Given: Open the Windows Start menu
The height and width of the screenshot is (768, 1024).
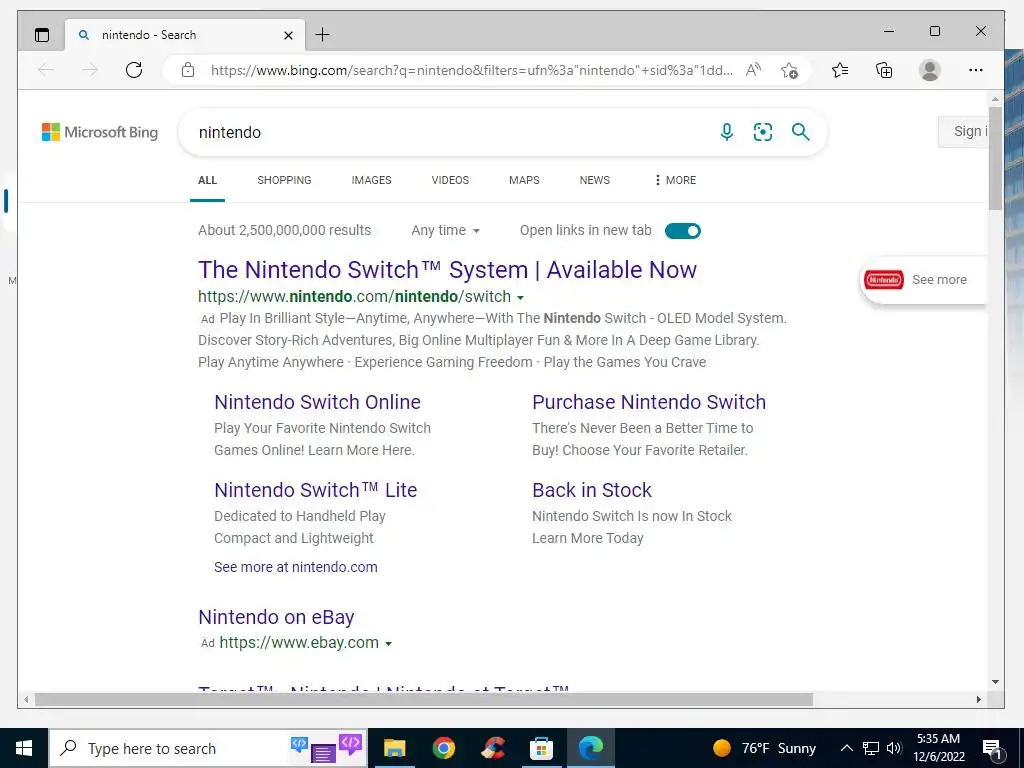Looking at the screenshot, I should (x=24, y=748).
